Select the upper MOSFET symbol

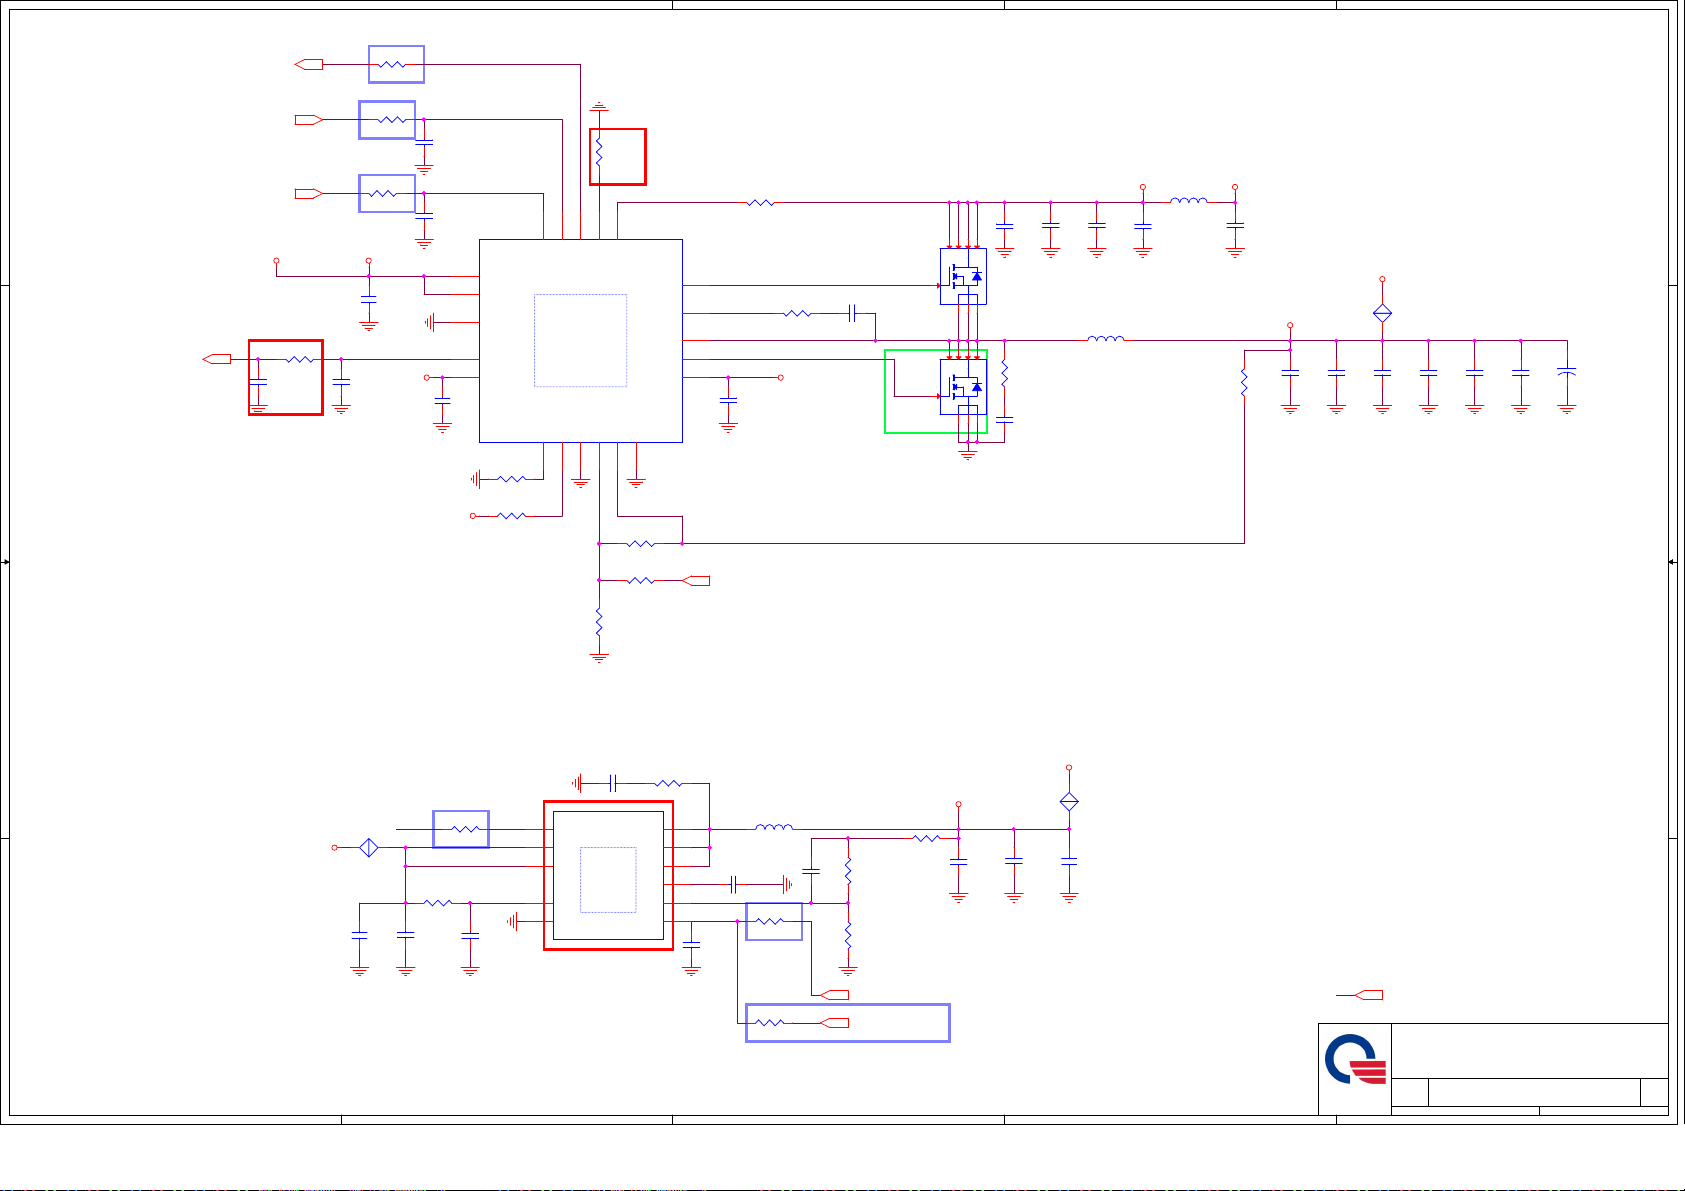point(963,276)
